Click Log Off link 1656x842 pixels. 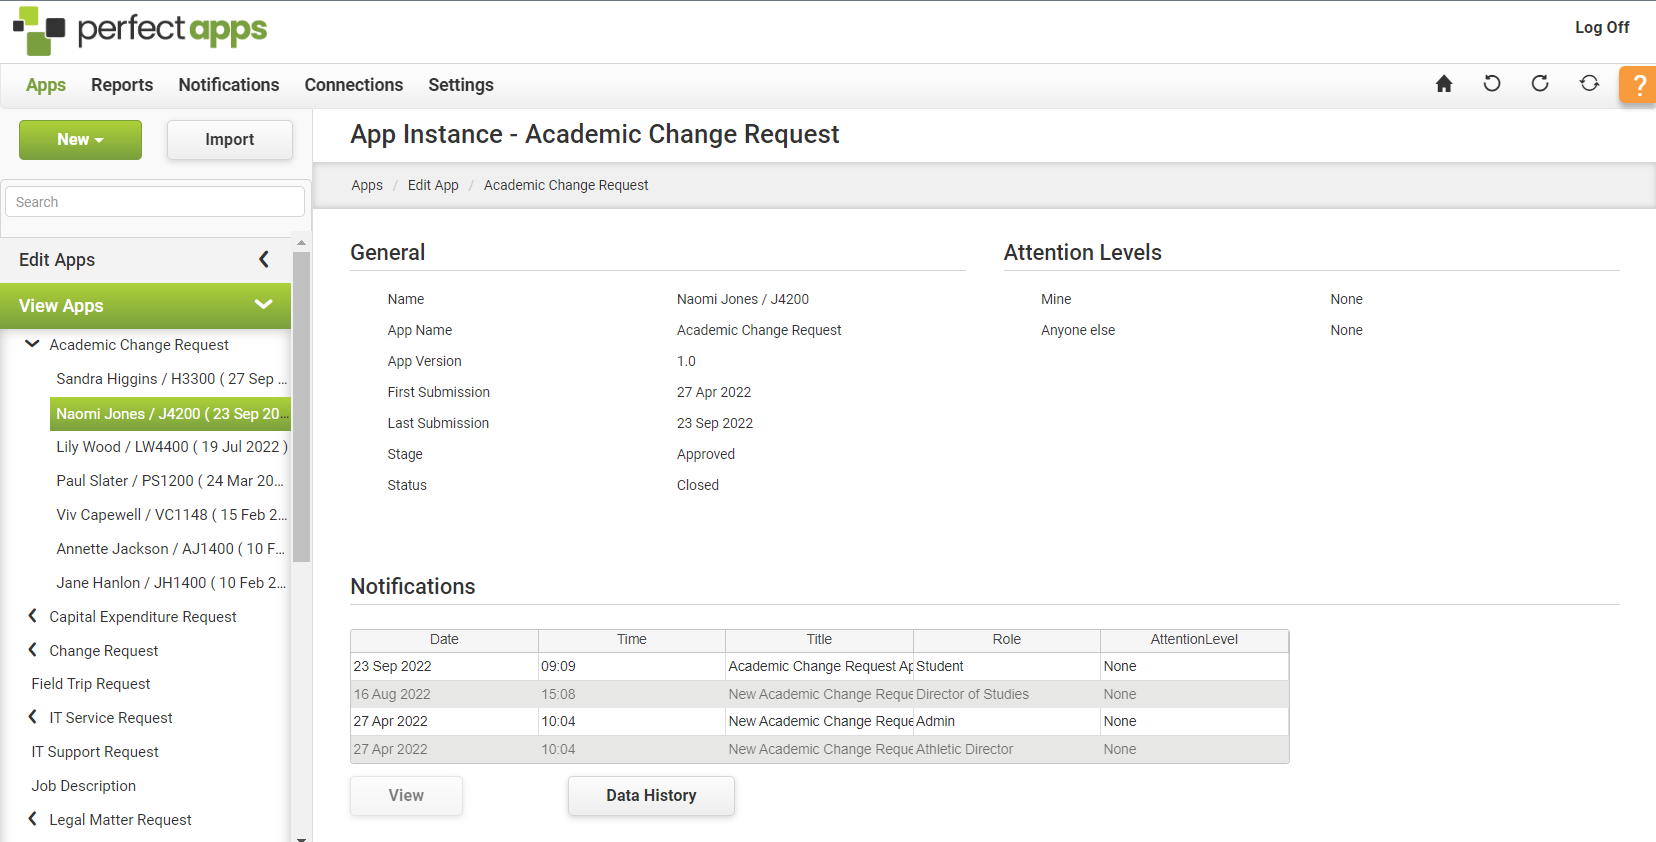coord(1602,27)
